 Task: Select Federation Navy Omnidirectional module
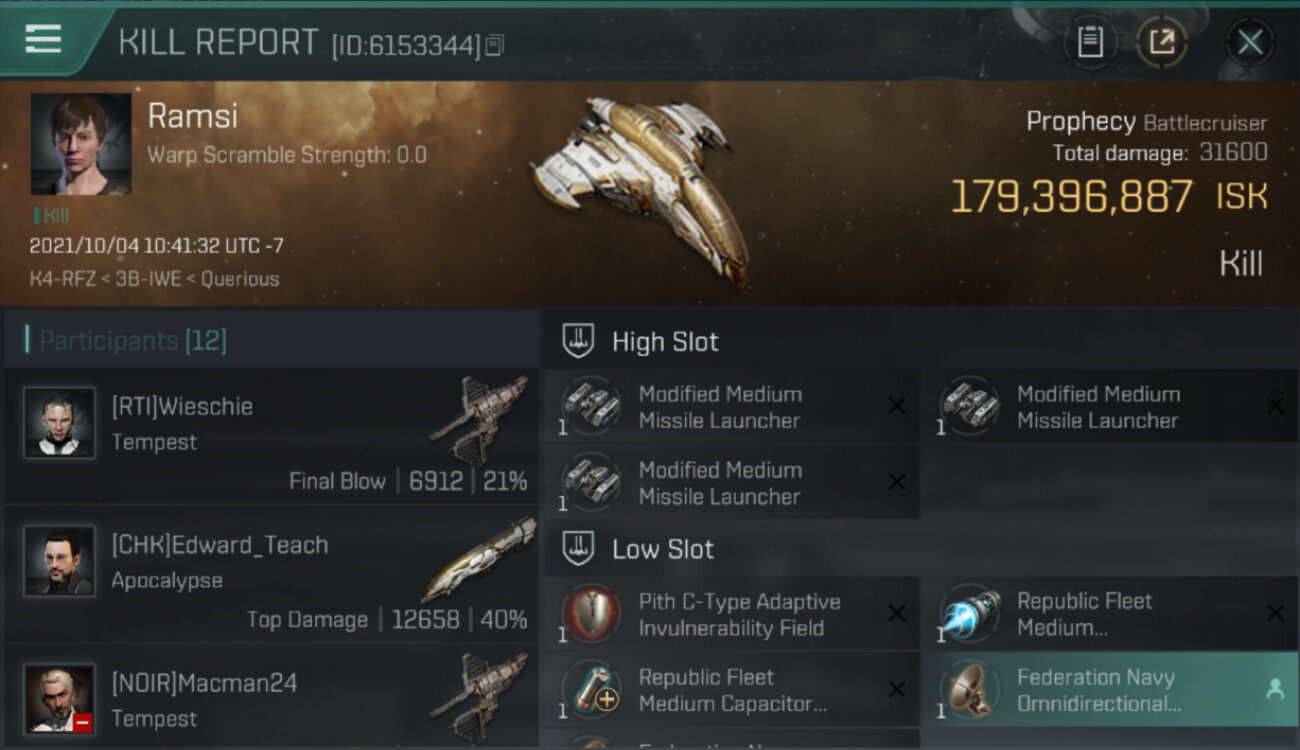[x=1110, y=690]
